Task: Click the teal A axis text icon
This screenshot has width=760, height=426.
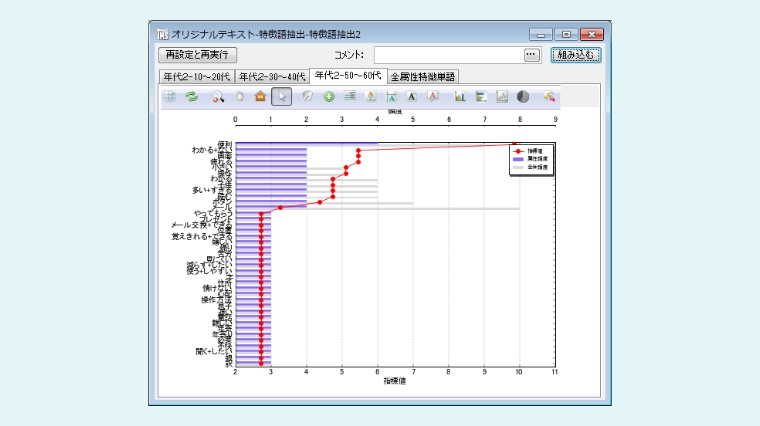Action: coord(391,96)
